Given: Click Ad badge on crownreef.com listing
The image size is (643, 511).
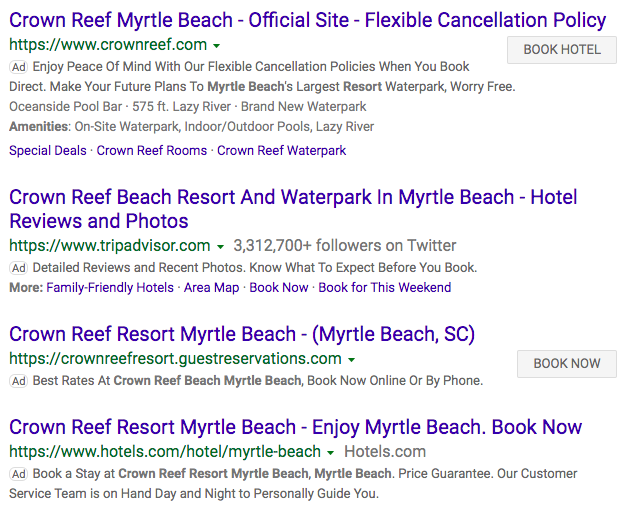Looking at the screenshot, I should tap(18, 67).
